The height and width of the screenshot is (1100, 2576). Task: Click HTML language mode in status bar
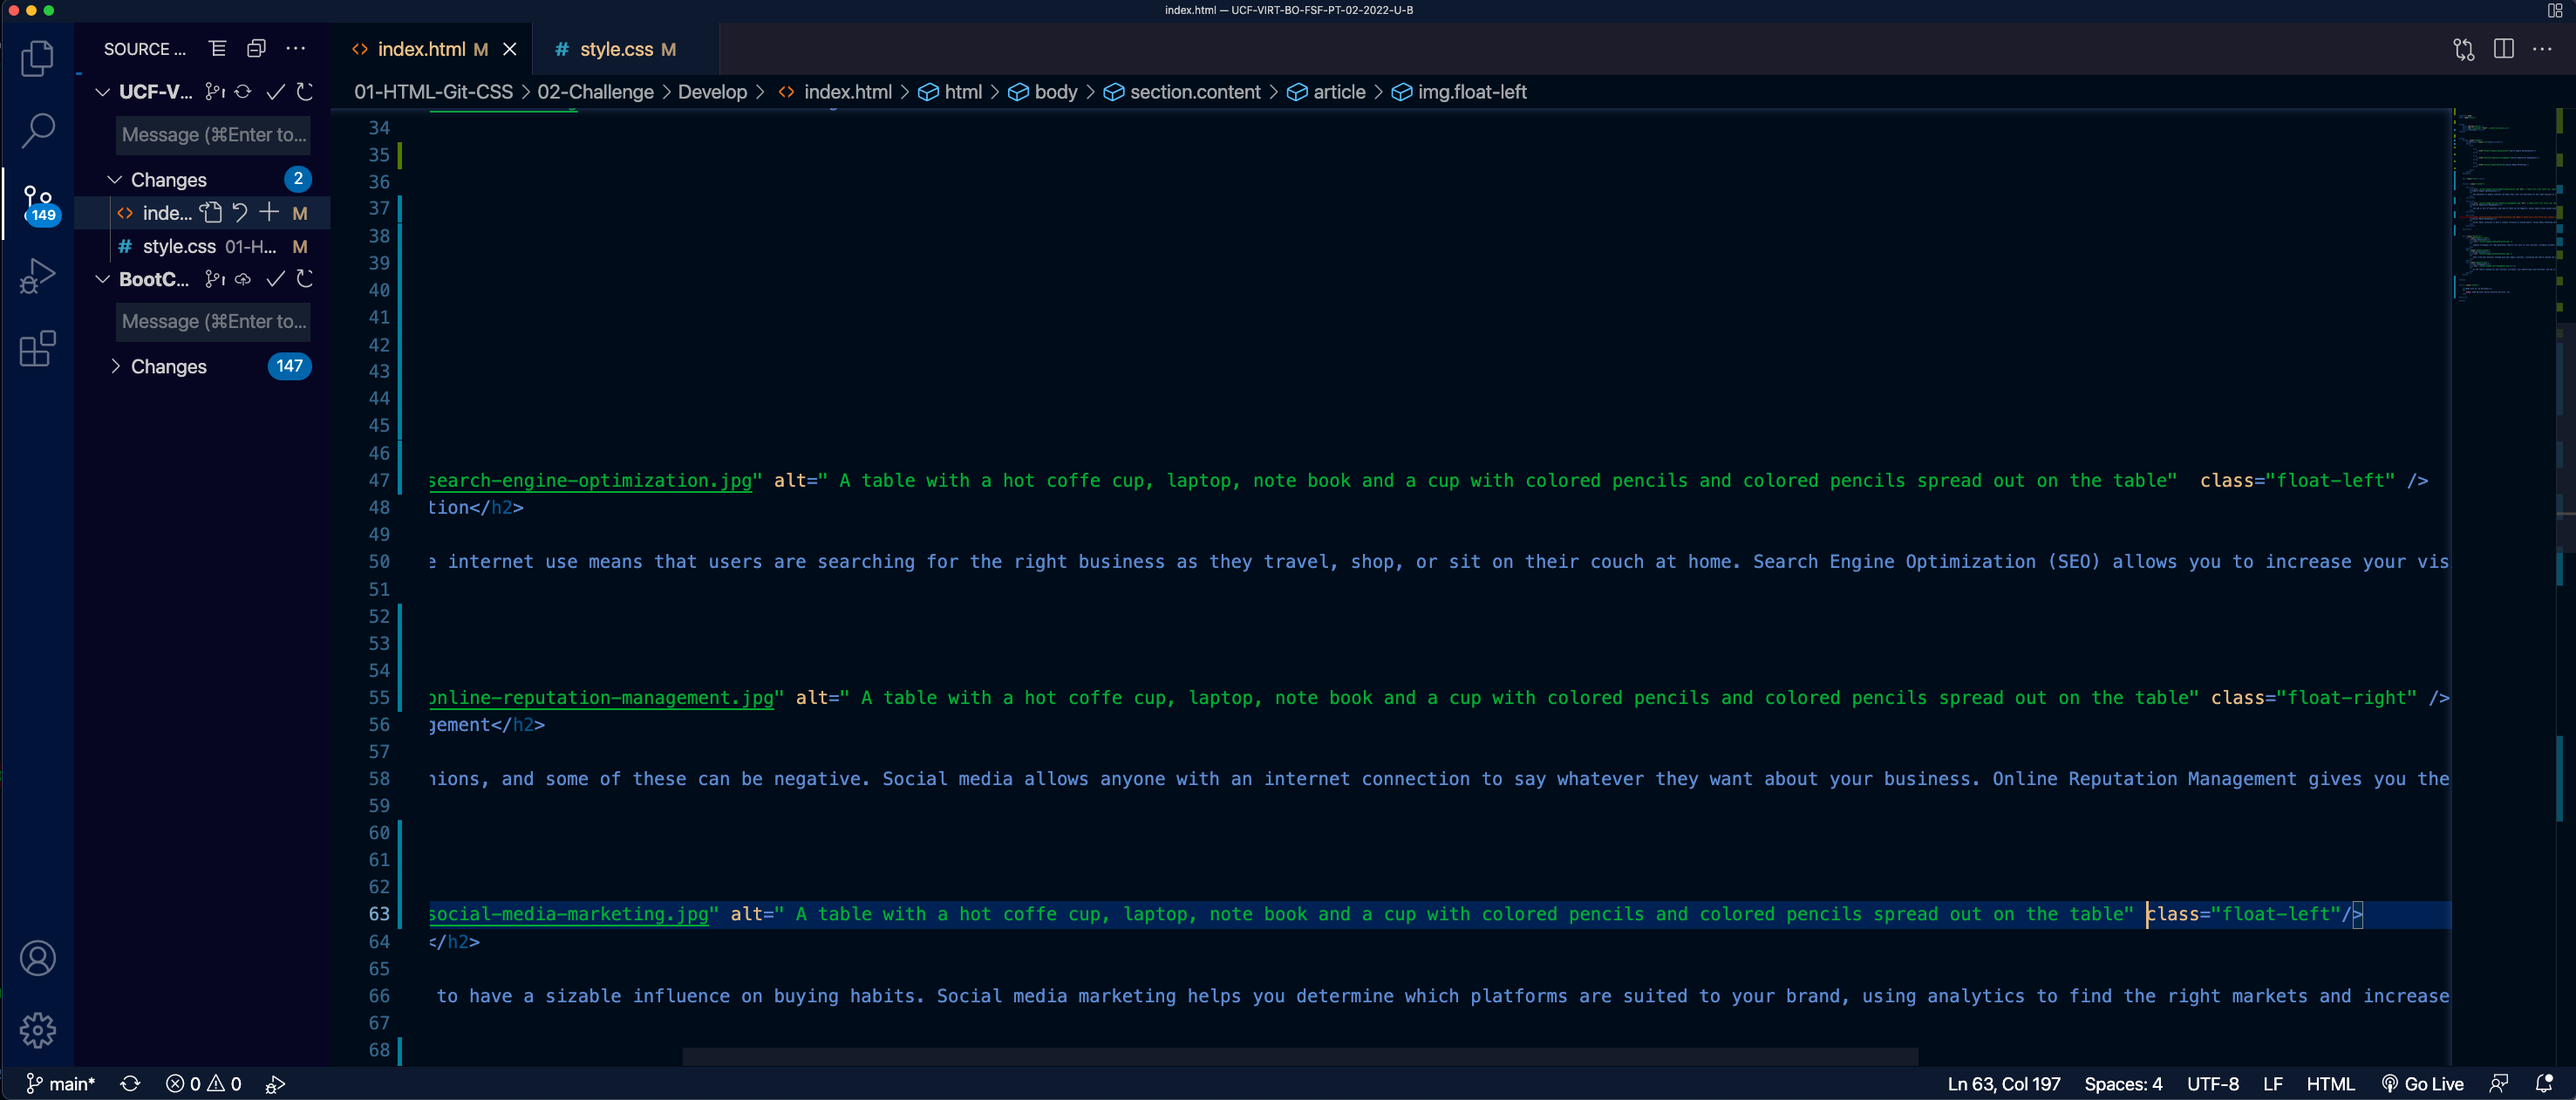tap(2329, 1084)
